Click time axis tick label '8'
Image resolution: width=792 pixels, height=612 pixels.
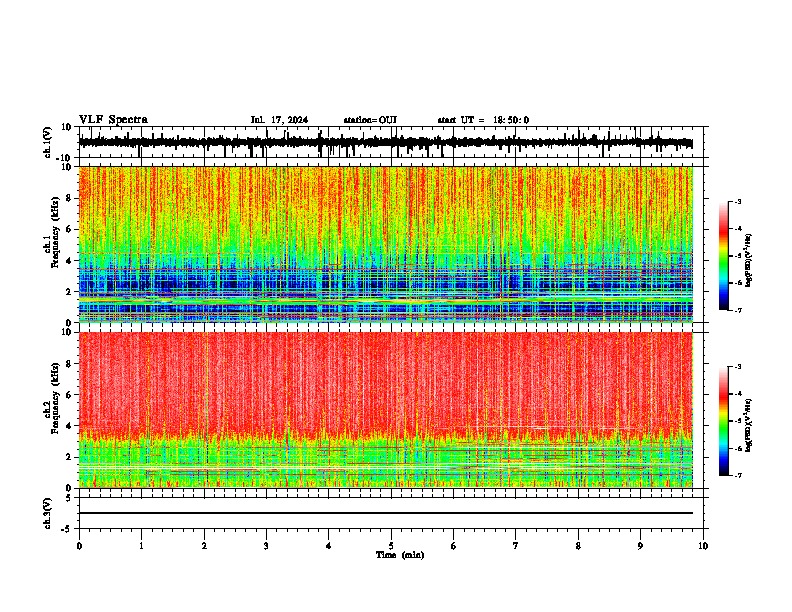coord(578,546)
